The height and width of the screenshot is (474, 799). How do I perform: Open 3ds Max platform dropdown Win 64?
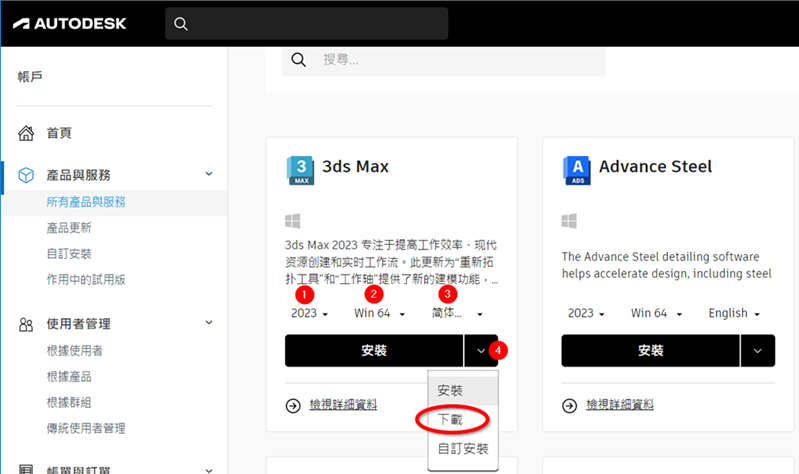click(379, 313)
